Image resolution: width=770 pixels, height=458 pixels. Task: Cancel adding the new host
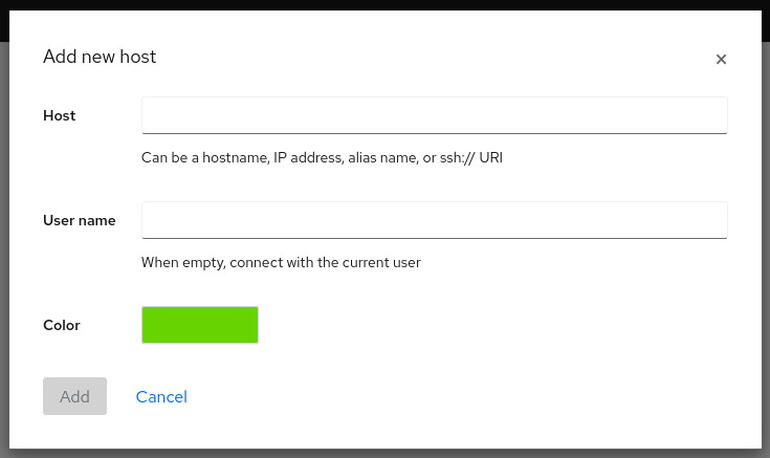coord(162,397)
